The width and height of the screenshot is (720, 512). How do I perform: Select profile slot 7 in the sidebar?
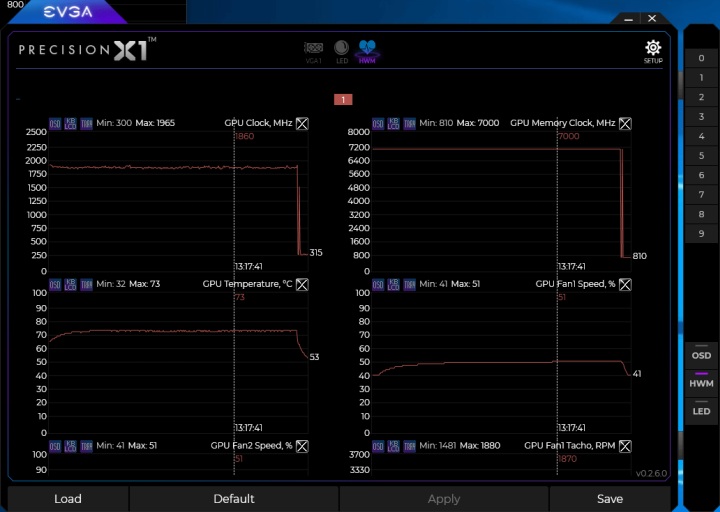(x=701, y=195)
